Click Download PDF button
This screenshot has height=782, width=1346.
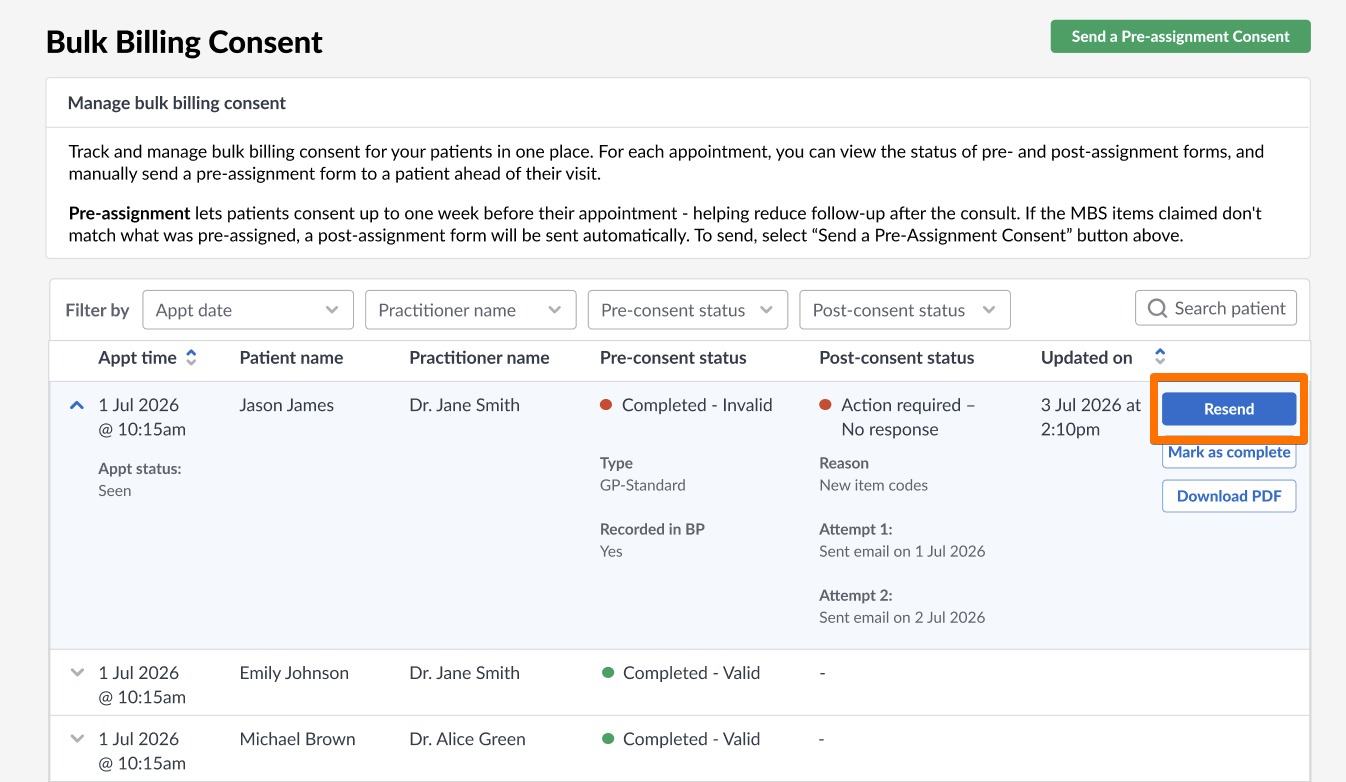point(1229,496)
